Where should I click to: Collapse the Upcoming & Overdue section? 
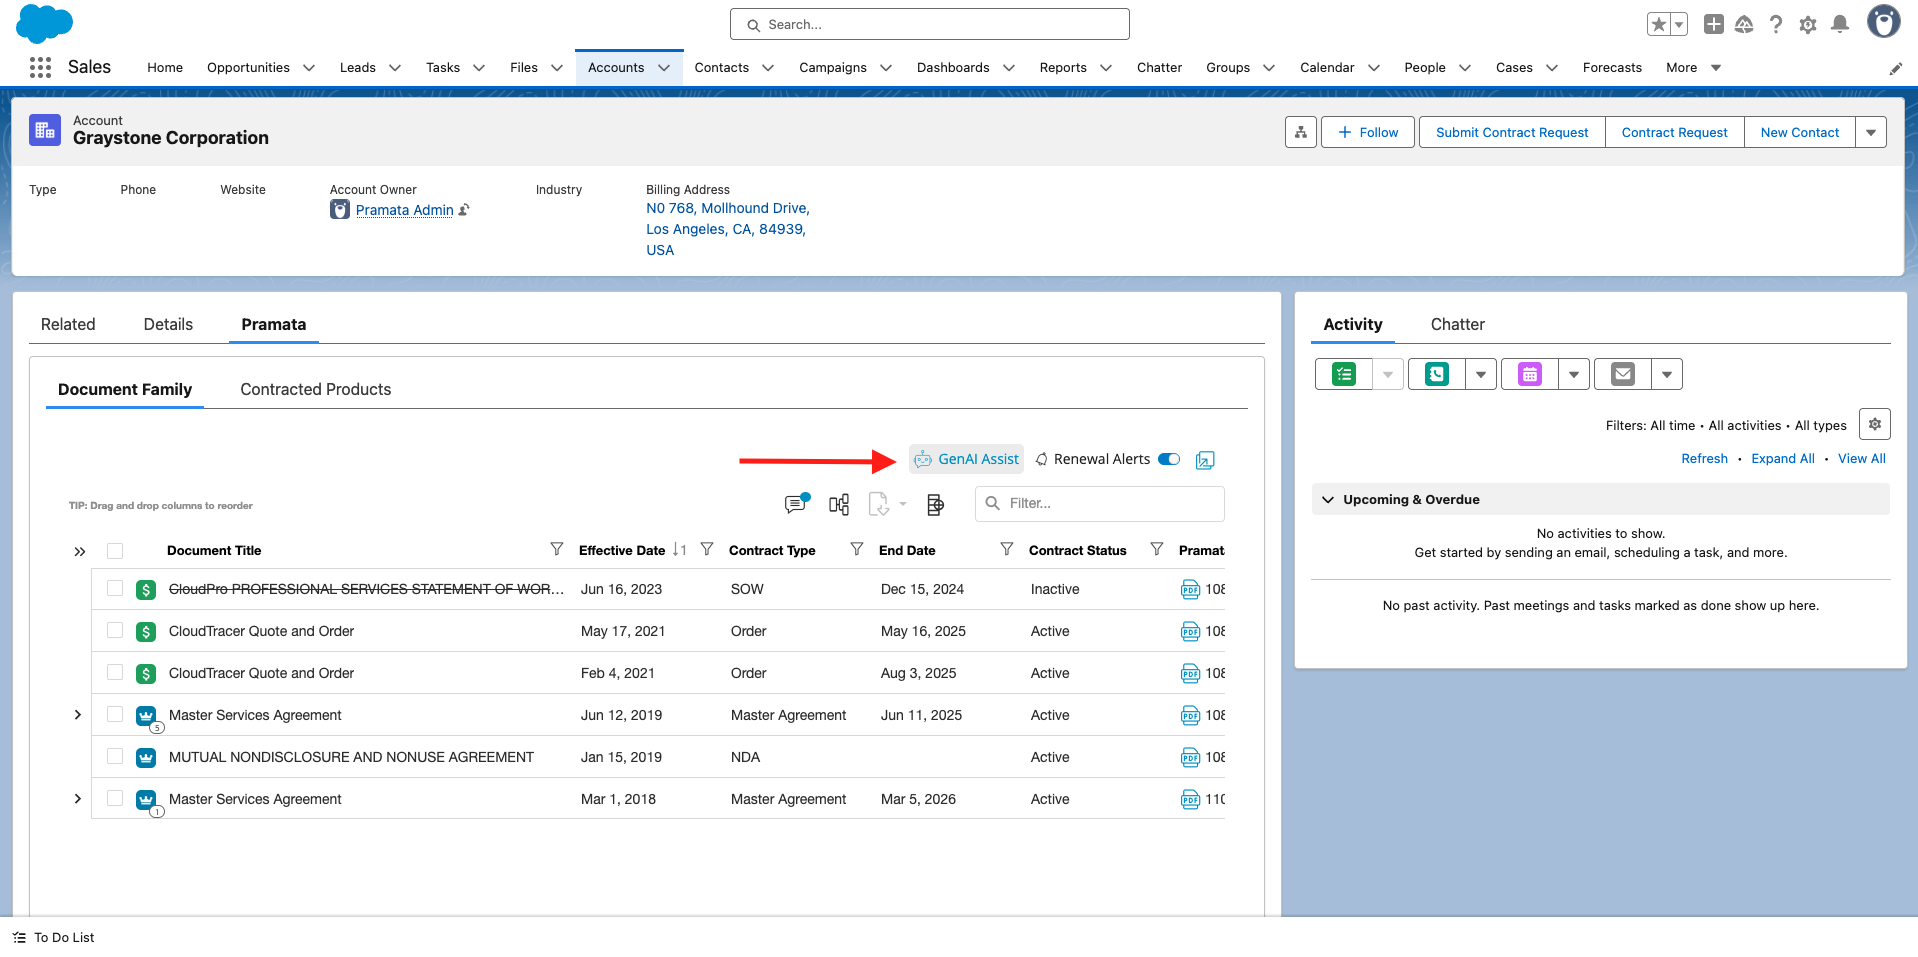click(1328, 499)
